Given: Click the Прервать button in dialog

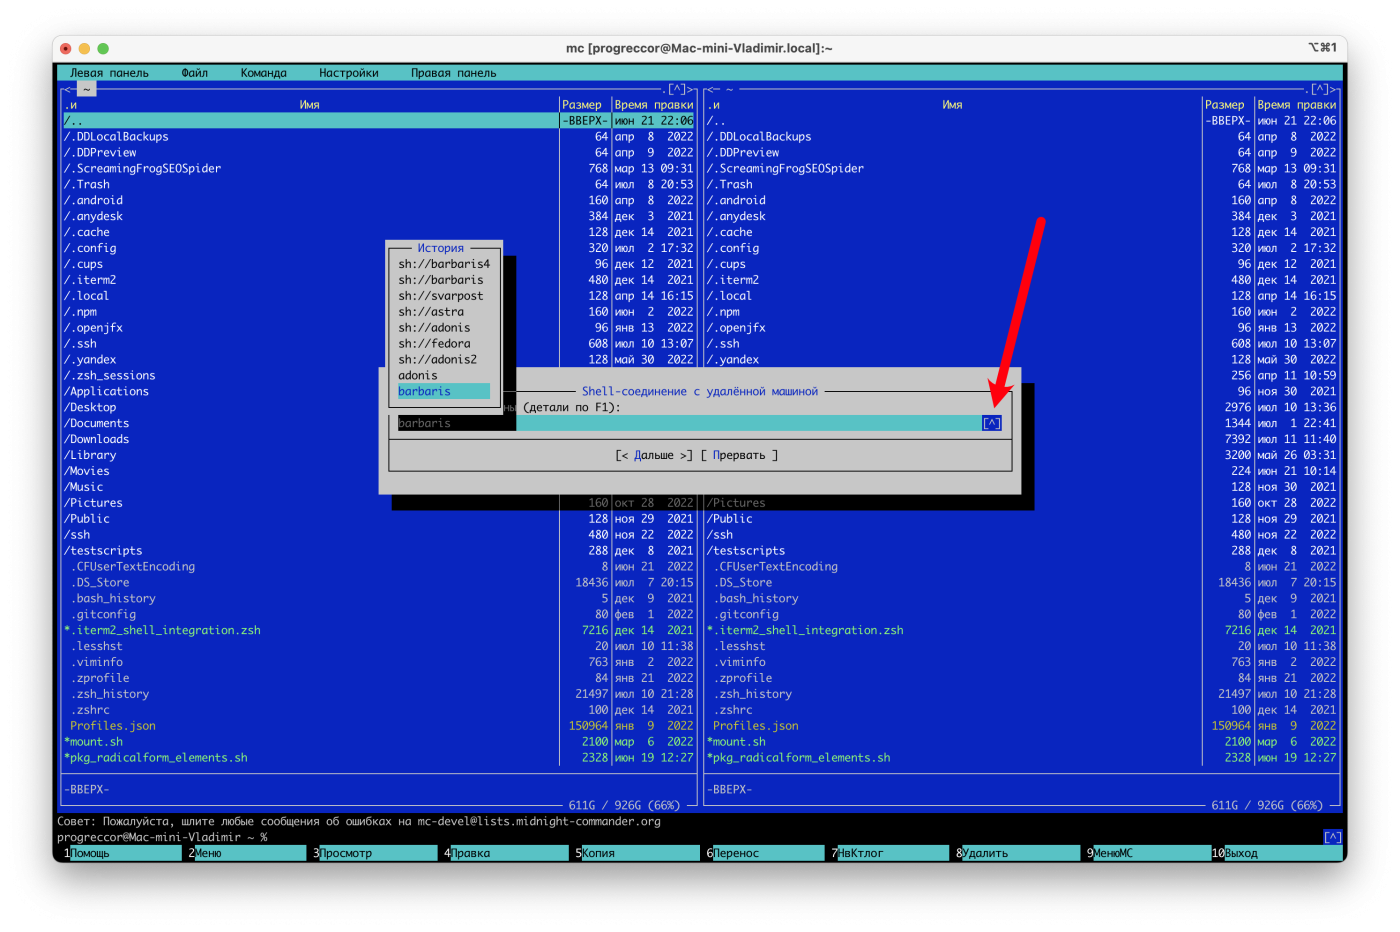Looking at the screenshot, I should pyautogui.click(x=739, y=455).
